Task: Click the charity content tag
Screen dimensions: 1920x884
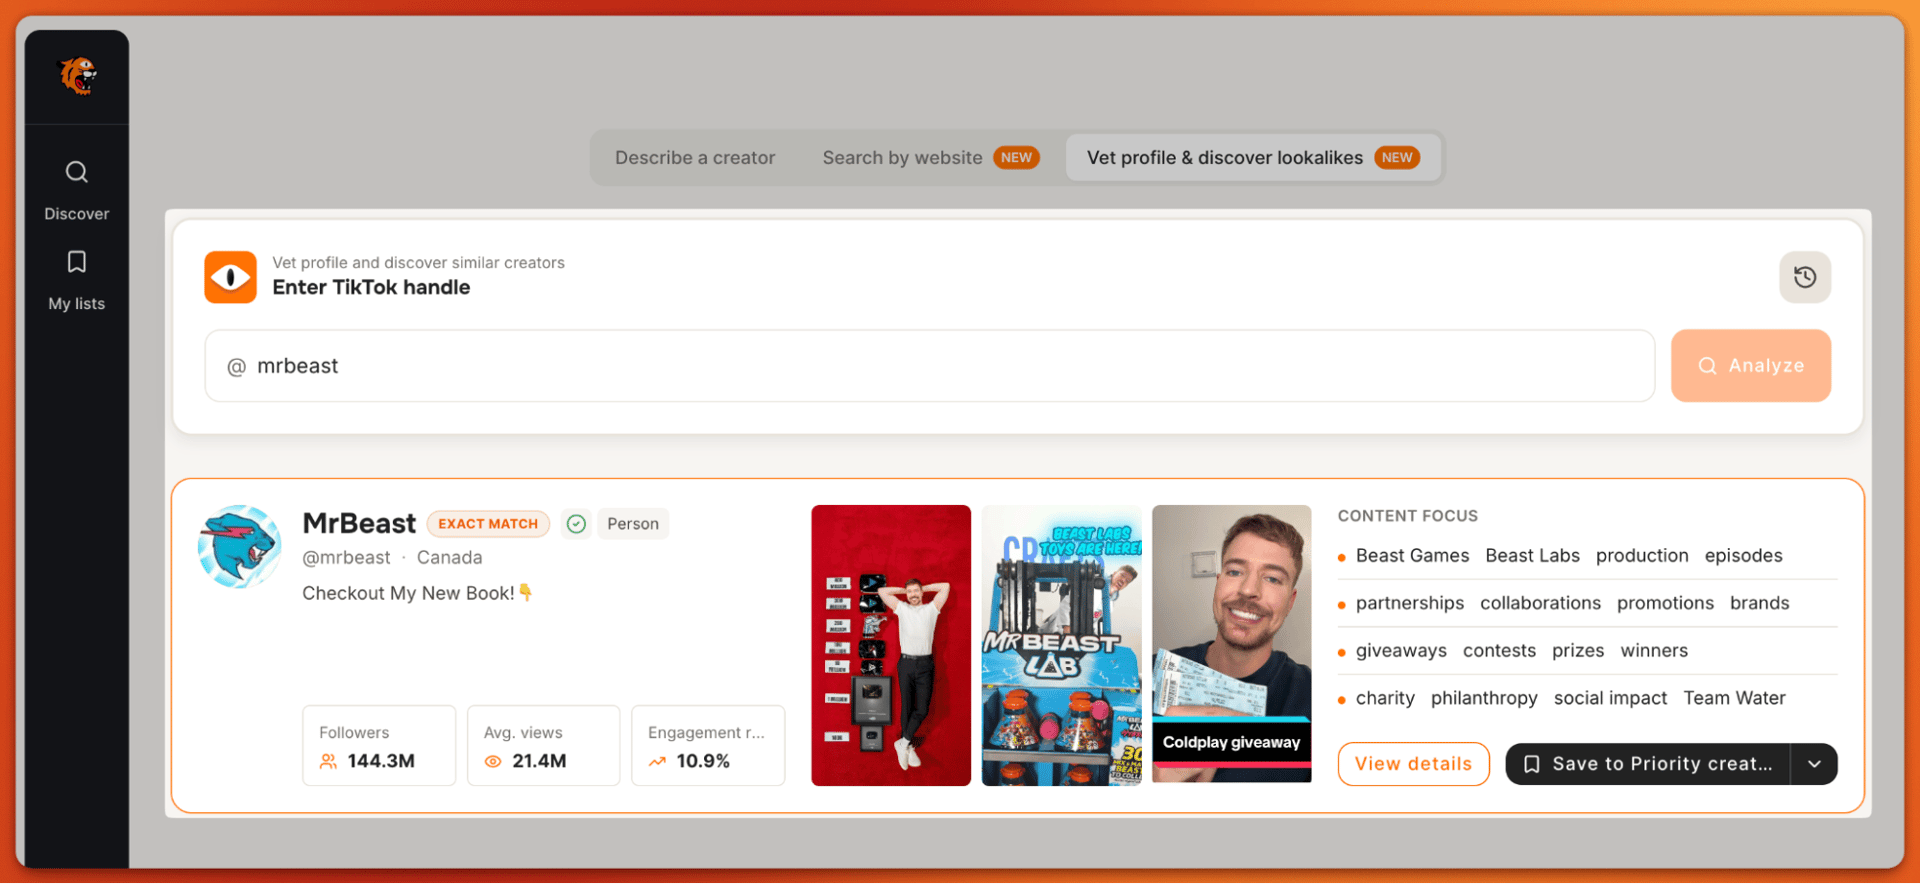Action: click(x=1385, y=699)
